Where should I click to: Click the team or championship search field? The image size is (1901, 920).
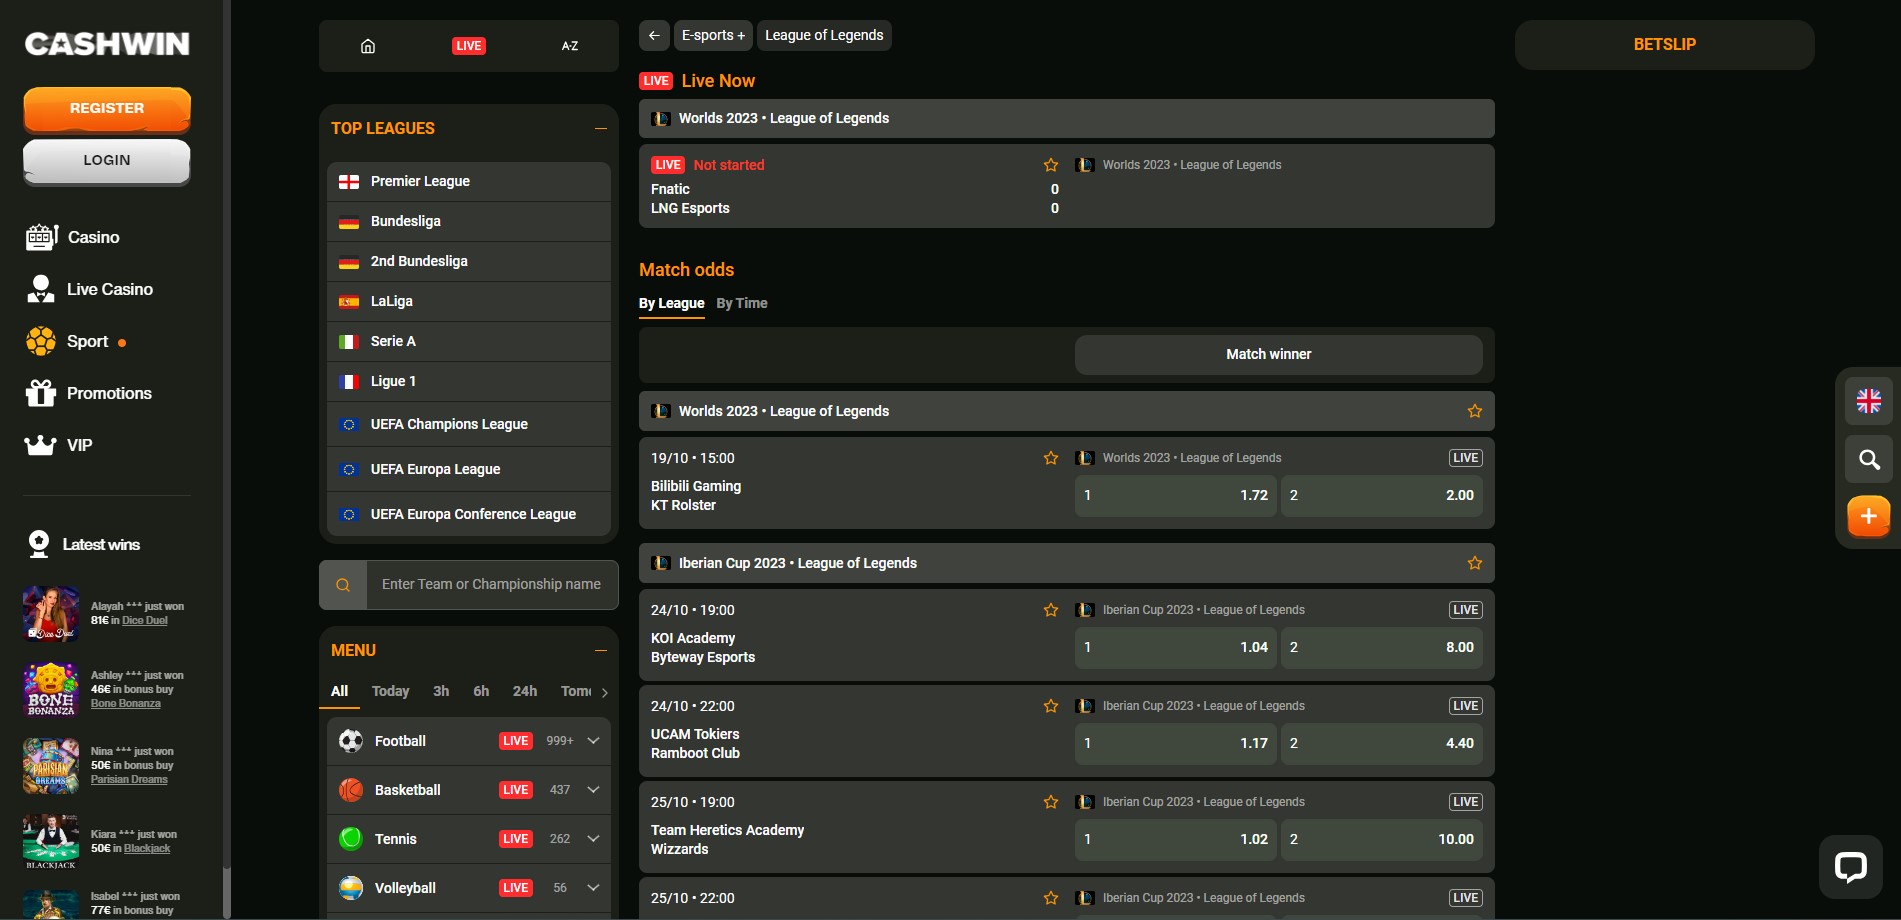[x=492, y=585]
